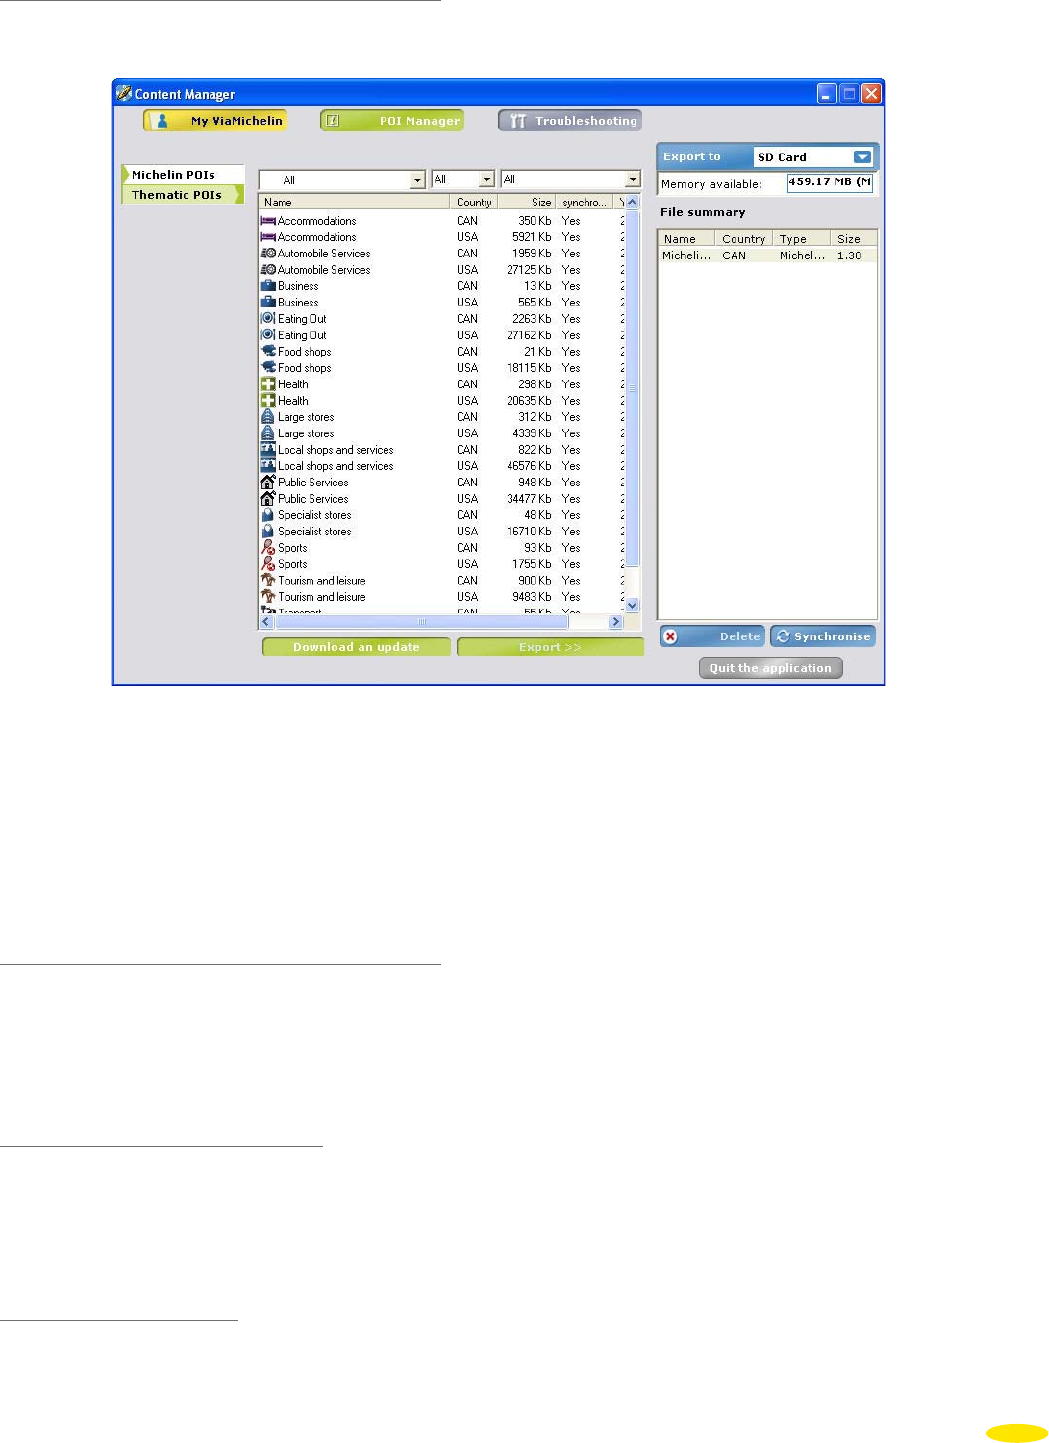Click the Delete button
Screen dimensions: 1049x1443
tap(712, 636)
